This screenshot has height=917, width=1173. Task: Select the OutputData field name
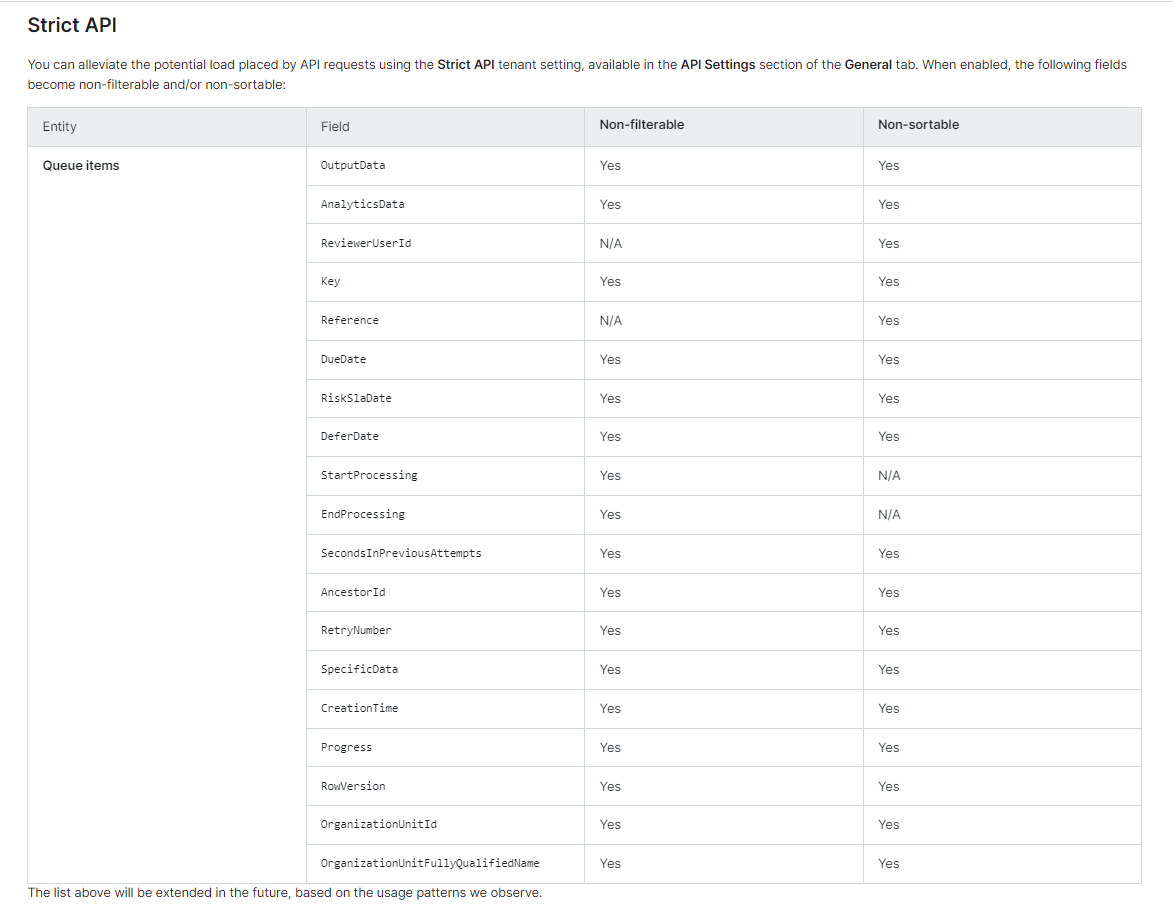pos(352,165)
